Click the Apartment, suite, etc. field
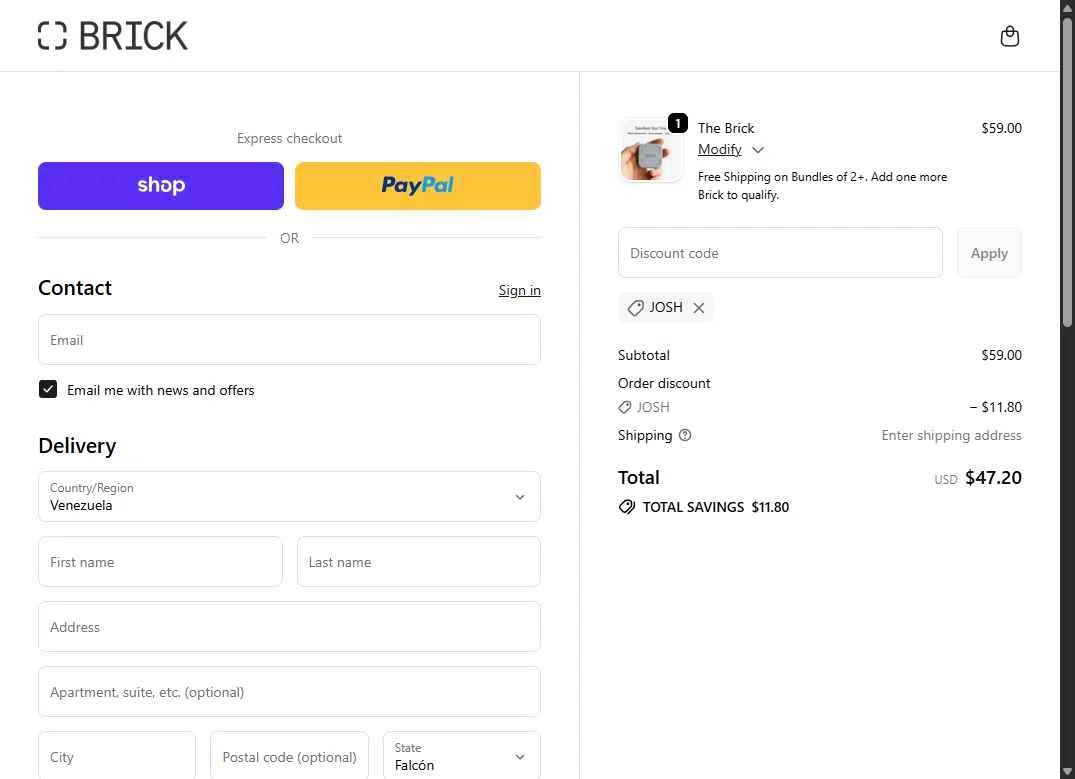Image resolution: width=1075 pixels, height=779 pixels. [289, 692]
